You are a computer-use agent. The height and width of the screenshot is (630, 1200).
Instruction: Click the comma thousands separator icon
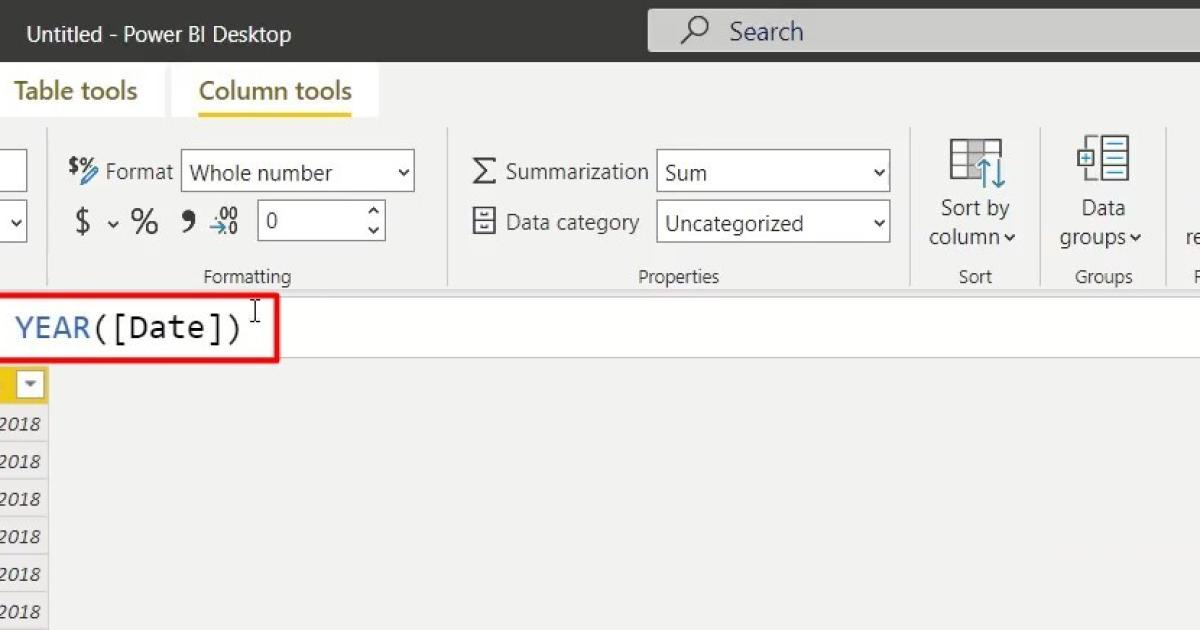(x=188, y=221)
